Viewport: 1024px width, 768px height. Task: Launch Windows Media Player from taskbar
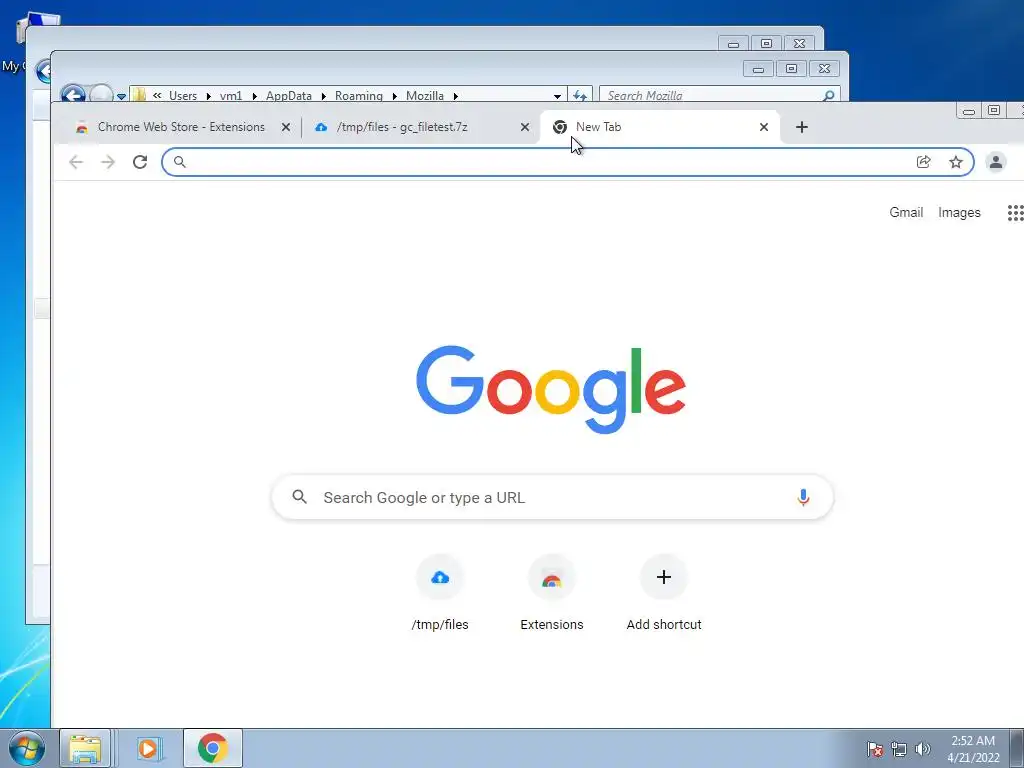(148, 748)
